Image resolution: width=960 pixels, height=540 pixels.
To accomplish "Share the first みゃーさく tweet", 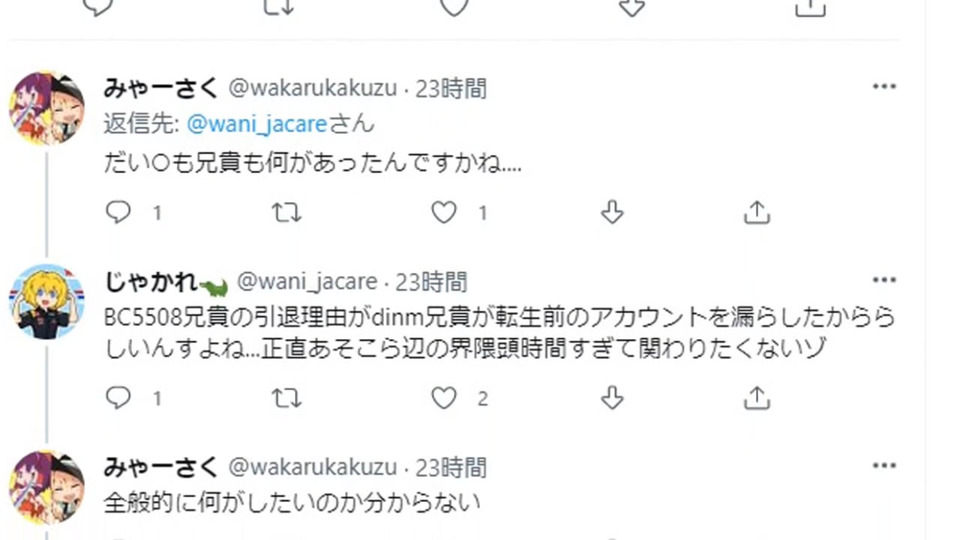I will (757, 212).
